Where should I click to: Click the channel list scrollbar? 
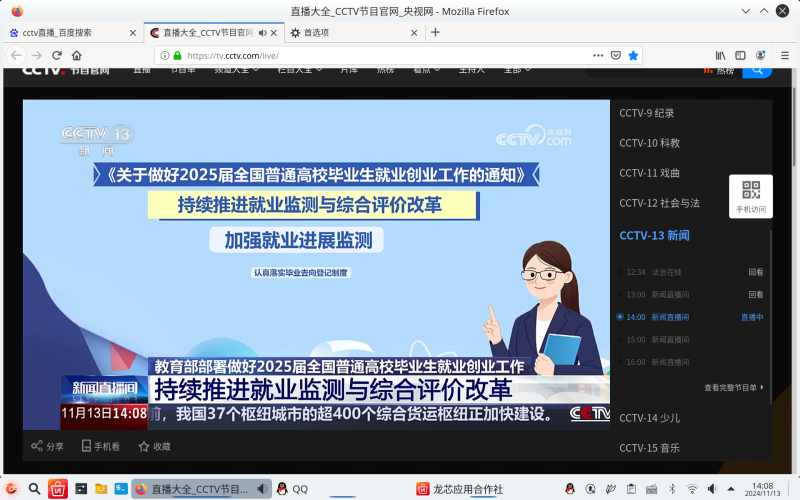pyautogui.click(x=770, y=316)
